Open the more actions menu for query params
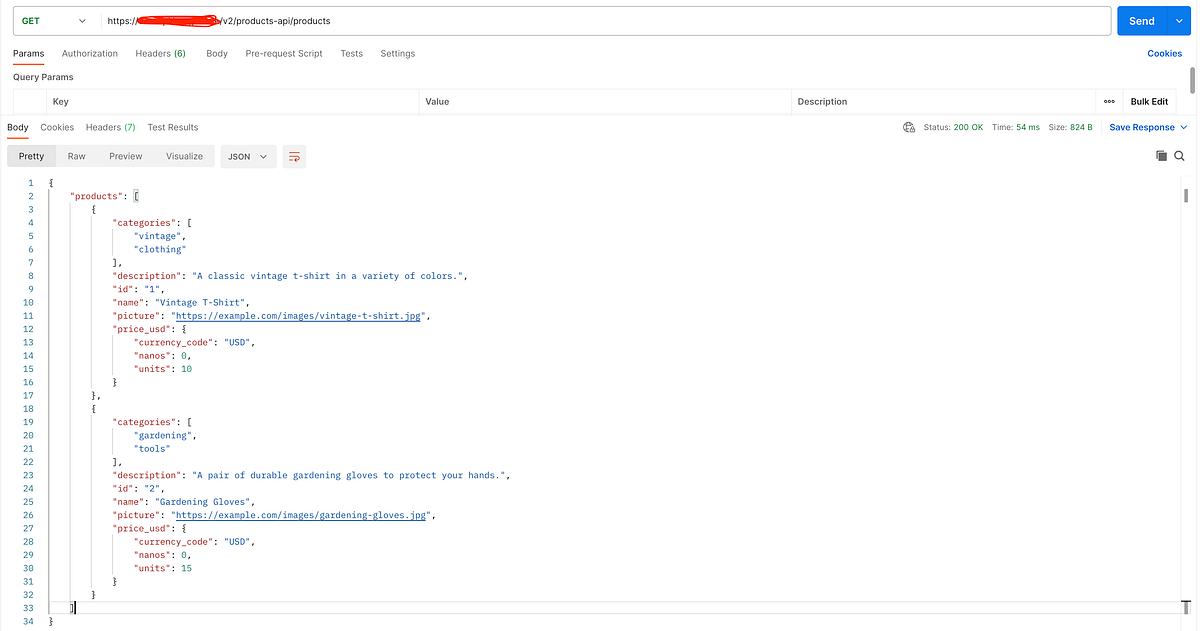This screenshot has height=631, width=1200. tap(1109, 101)
